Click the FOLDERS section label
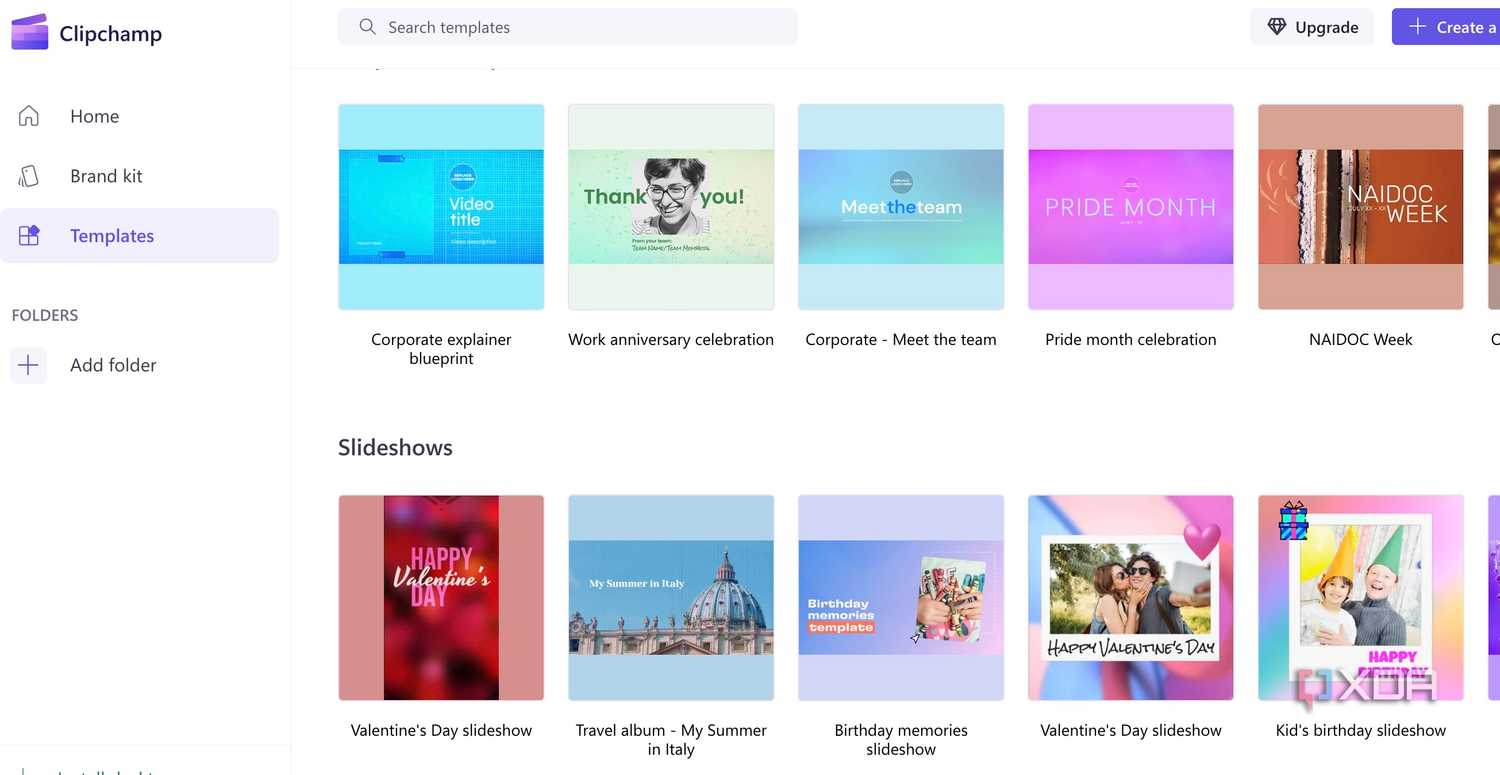 [45, 315]
